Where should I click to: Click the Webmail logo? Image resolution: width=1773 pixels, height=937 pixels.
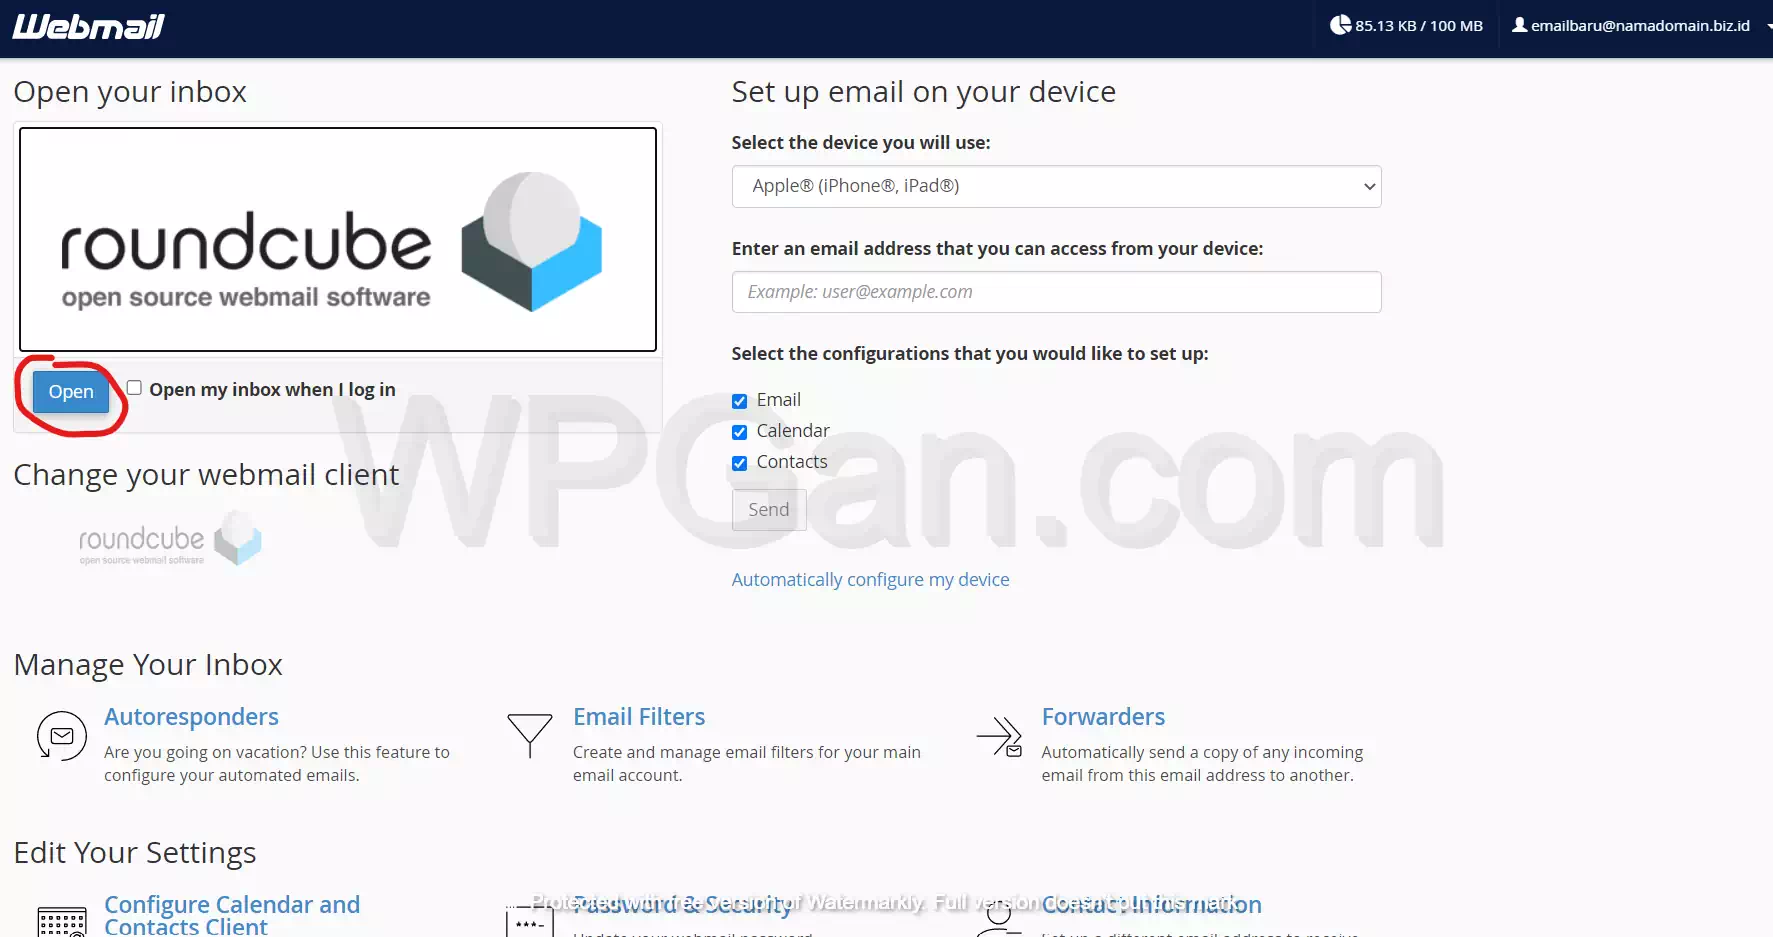coord(88,26)
